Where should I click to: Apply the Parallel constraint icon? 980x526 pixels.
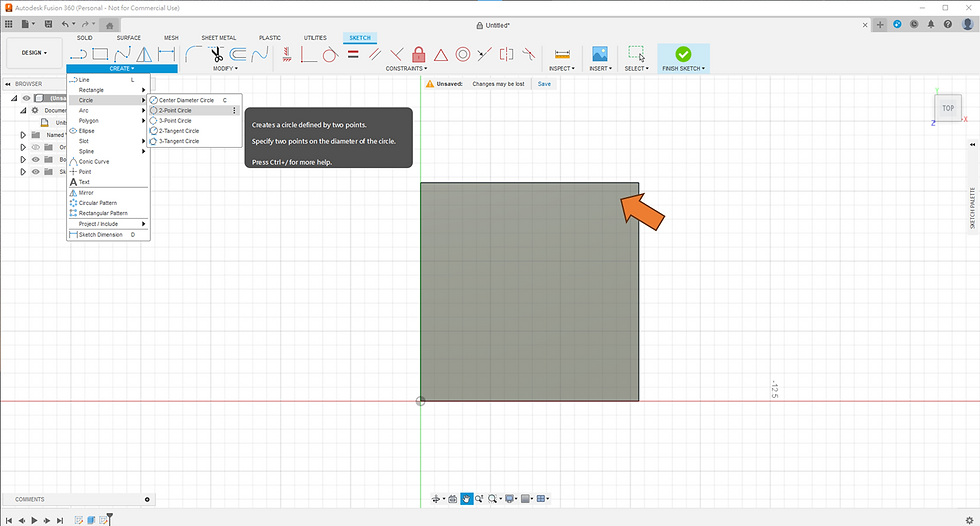375,54
